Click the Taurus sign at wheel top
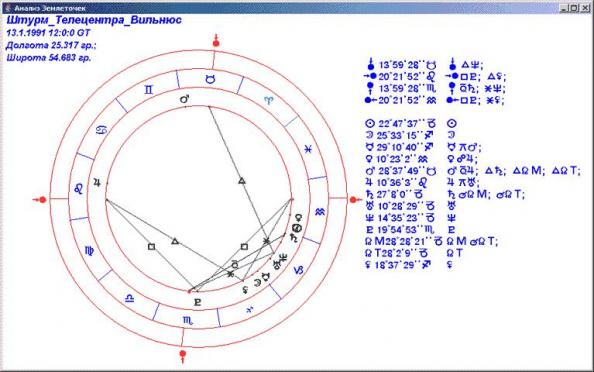The width and height of the screenshot is (594, 372). [209, 79]
